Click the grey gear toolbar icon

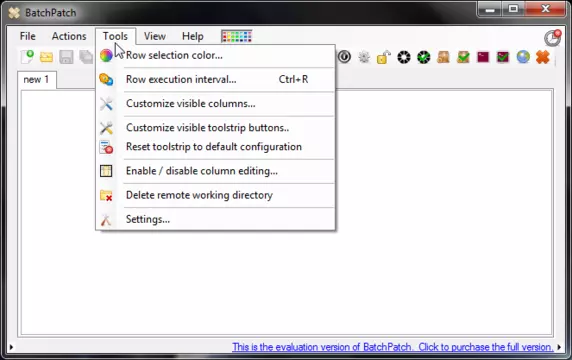coord(364,57)
